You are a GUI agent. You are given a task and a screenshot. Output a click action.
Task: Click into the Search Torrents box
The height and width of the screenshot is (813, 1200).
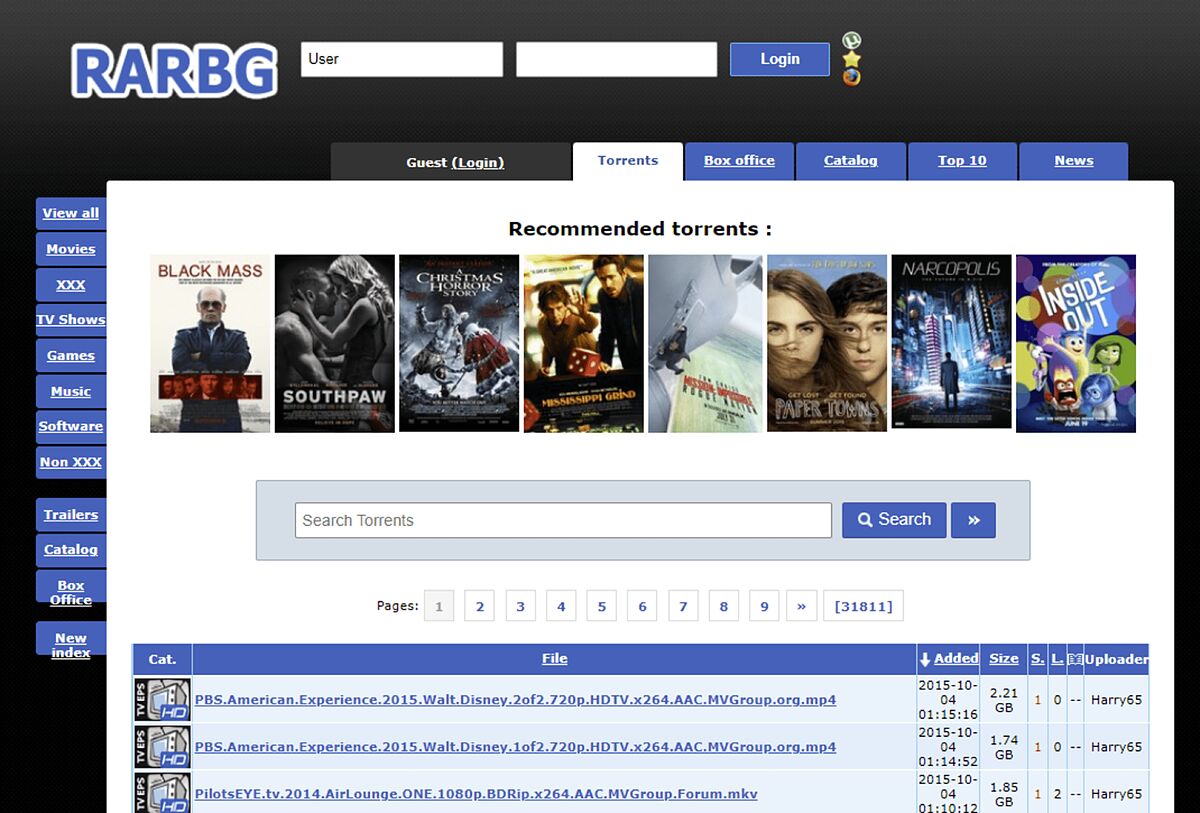563,520
